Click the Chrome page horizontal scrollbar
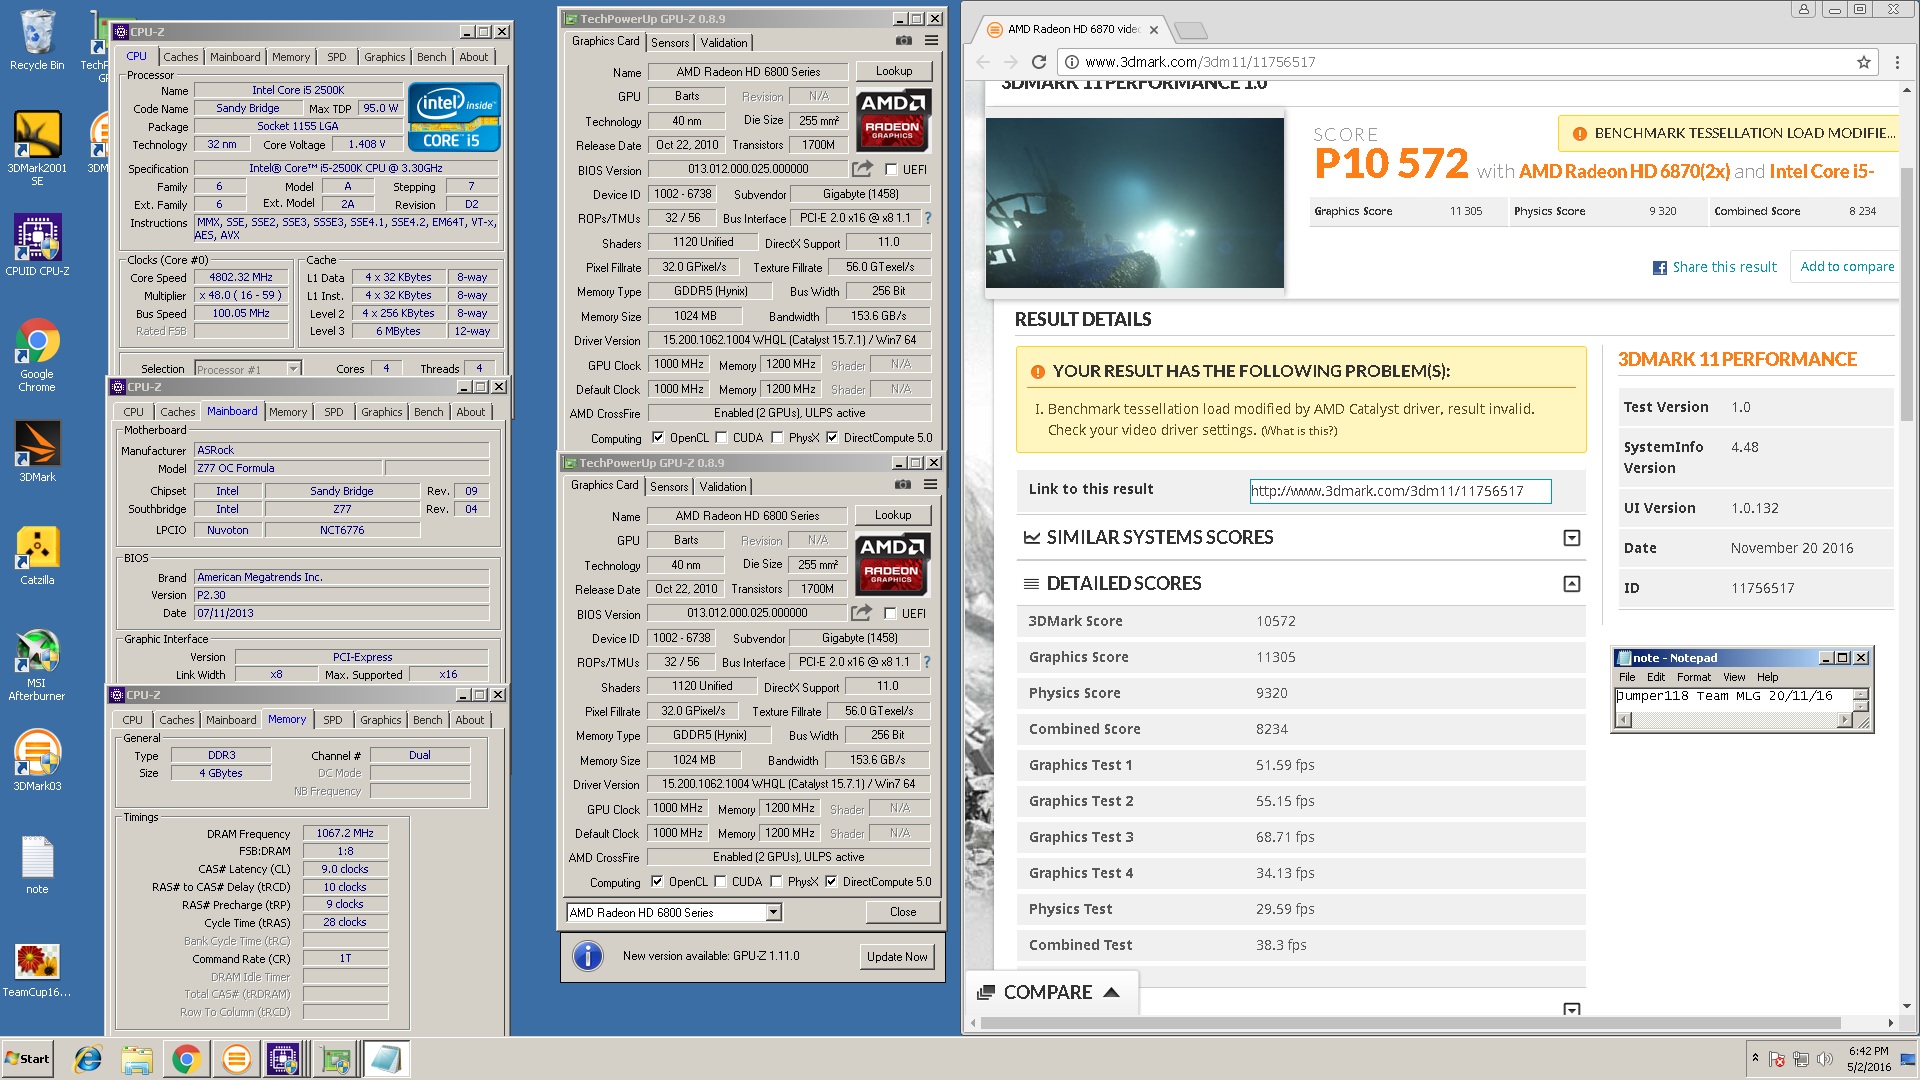Screen dimensions: 1920x1080 [1410, 1023]
